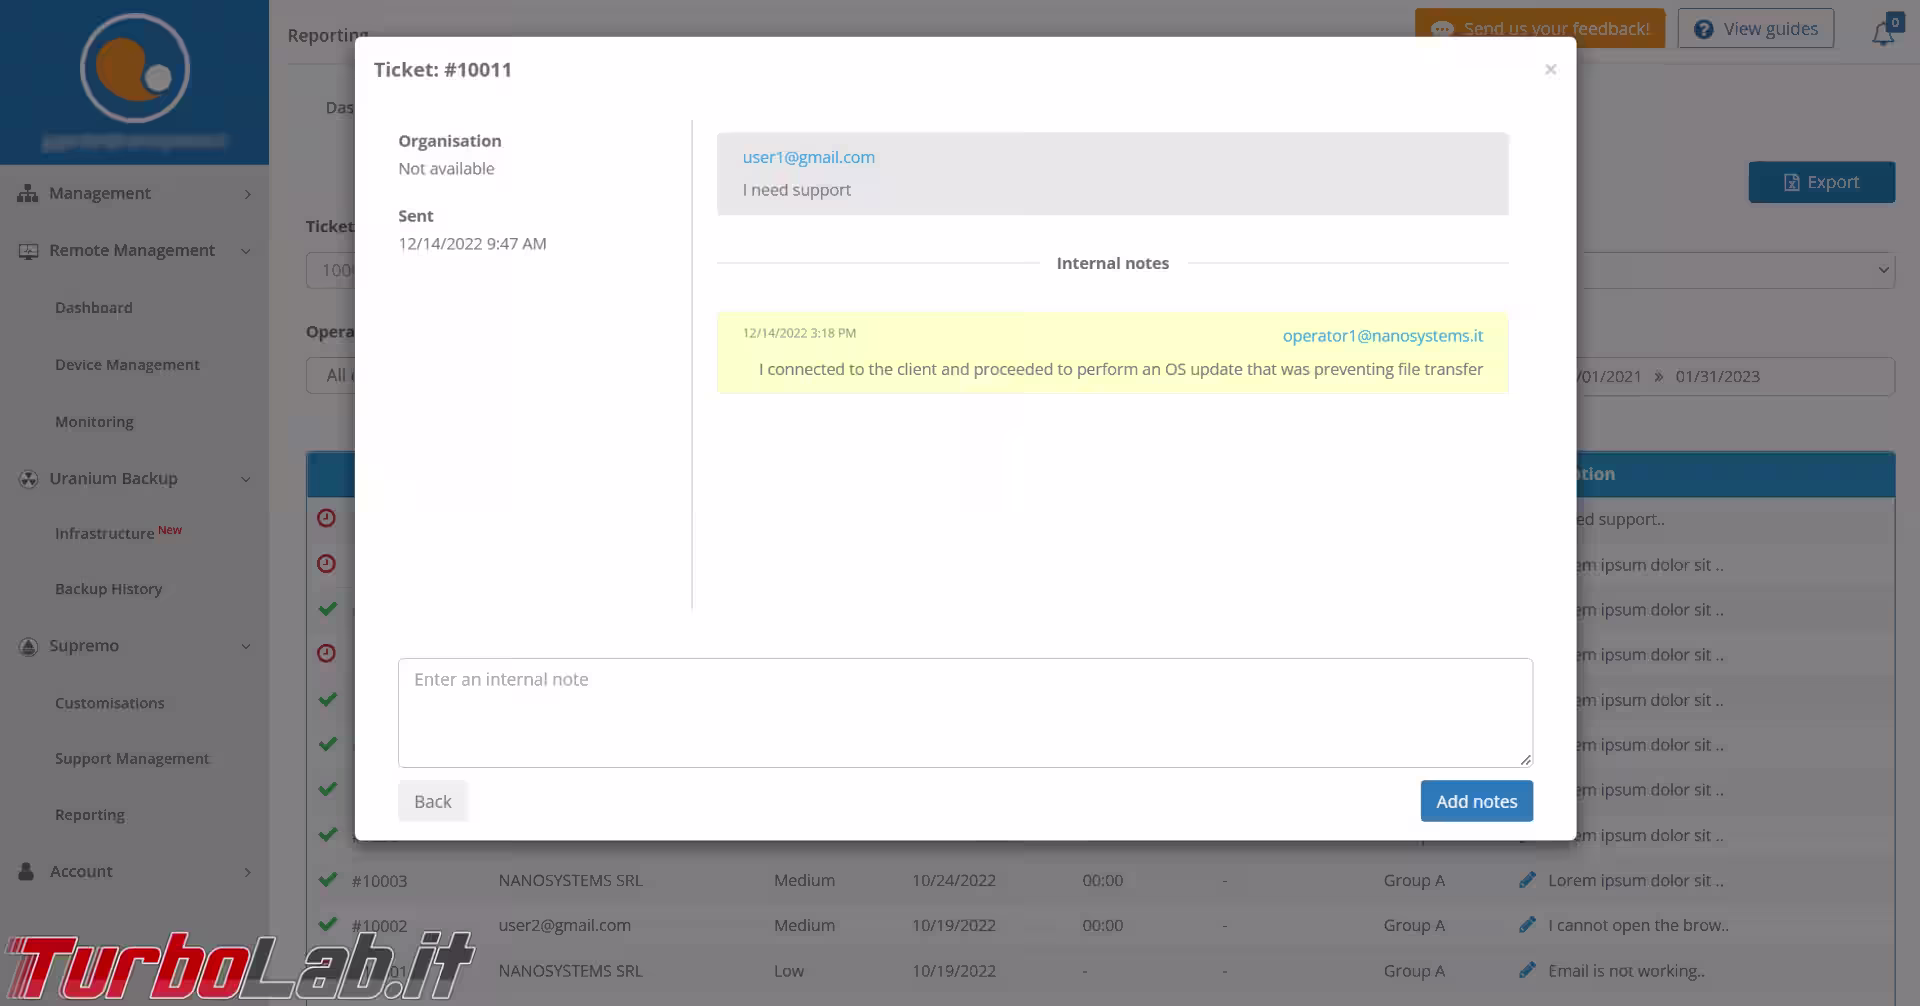Click the ticket sent date 12/14/2022 9:47 AM
This screenshot has width=1920, height=1006.
pyautogui.click(x=472, y=244)
